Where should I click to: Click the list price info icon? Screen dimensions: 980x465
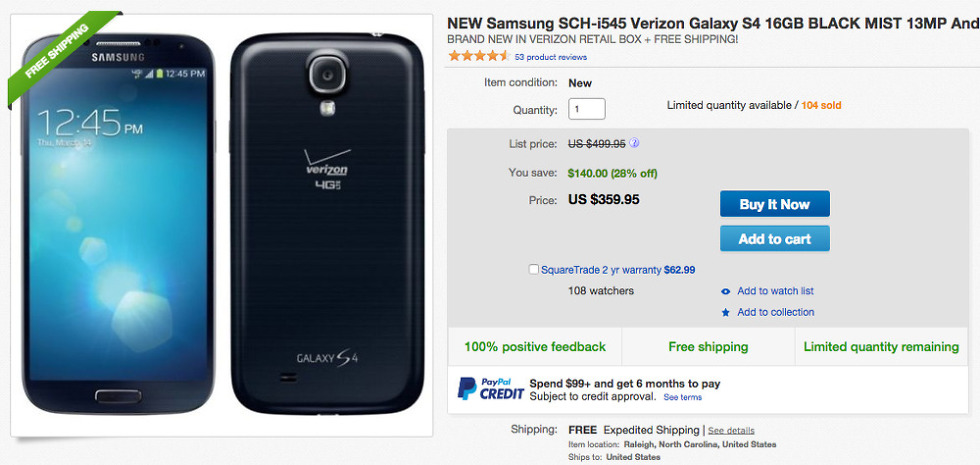635,143
